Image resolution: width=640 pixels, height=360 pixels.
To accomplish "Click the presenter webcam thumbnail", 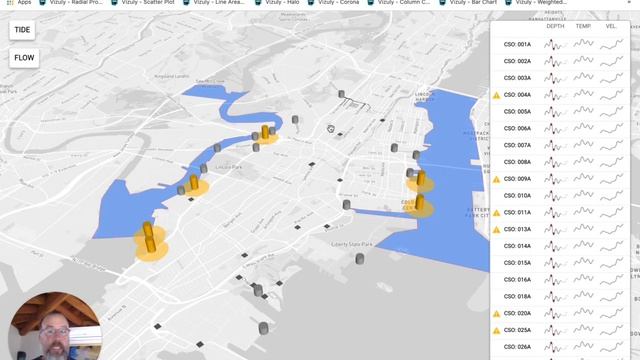I will [55, 326].
